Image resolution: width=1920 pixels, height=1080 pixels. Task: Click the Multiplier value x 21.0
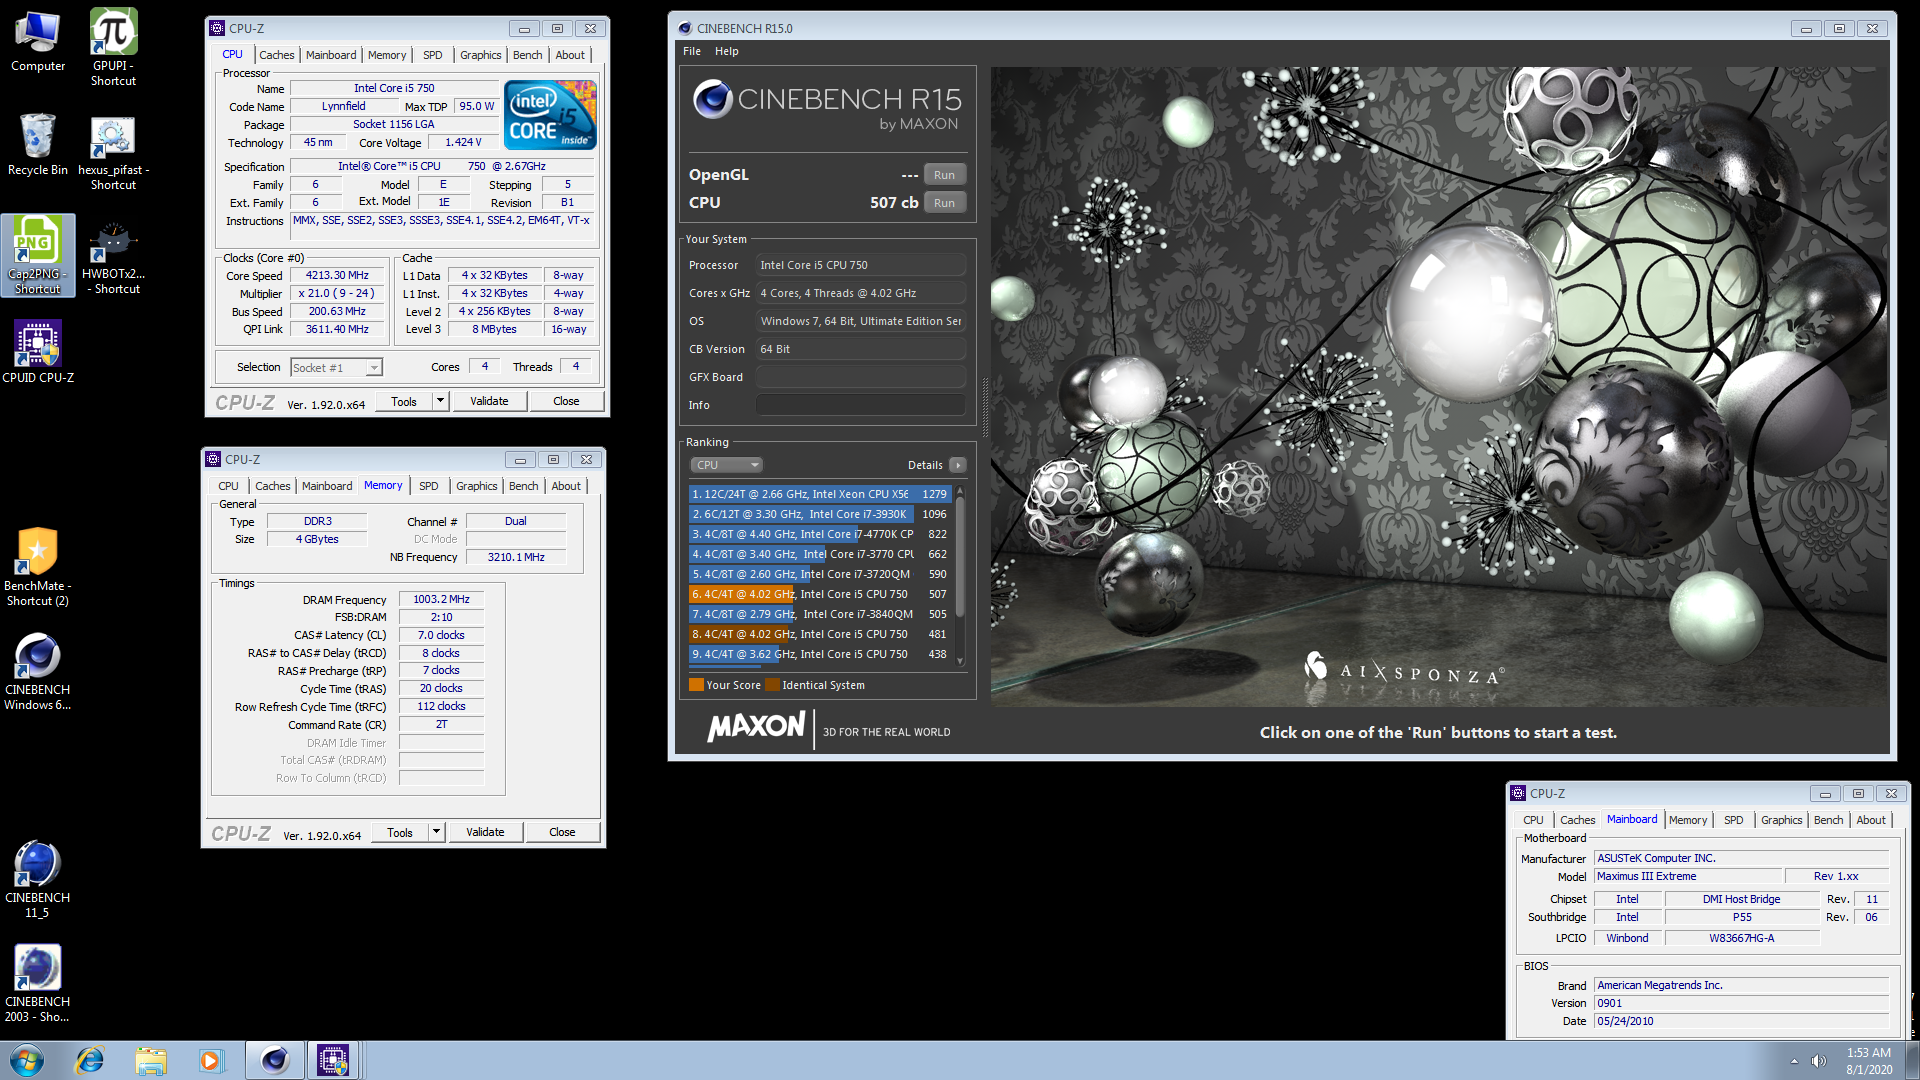[337, 293]
